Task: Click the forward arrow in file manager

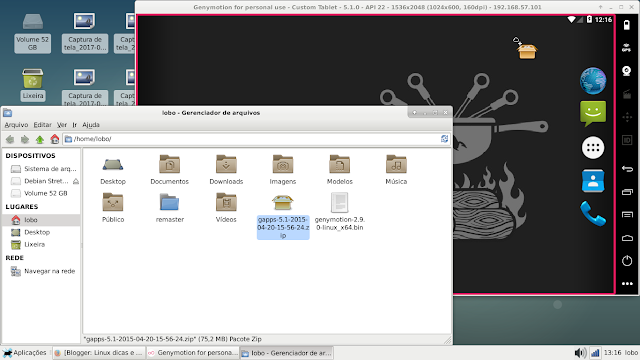Action: pos(25,140)
